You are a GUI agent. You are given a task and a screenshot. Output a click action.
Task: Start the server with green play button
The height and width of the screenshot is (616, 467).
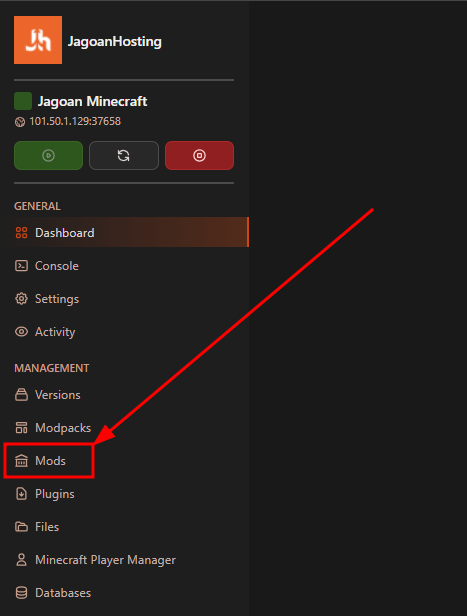[x=48, y=156]
